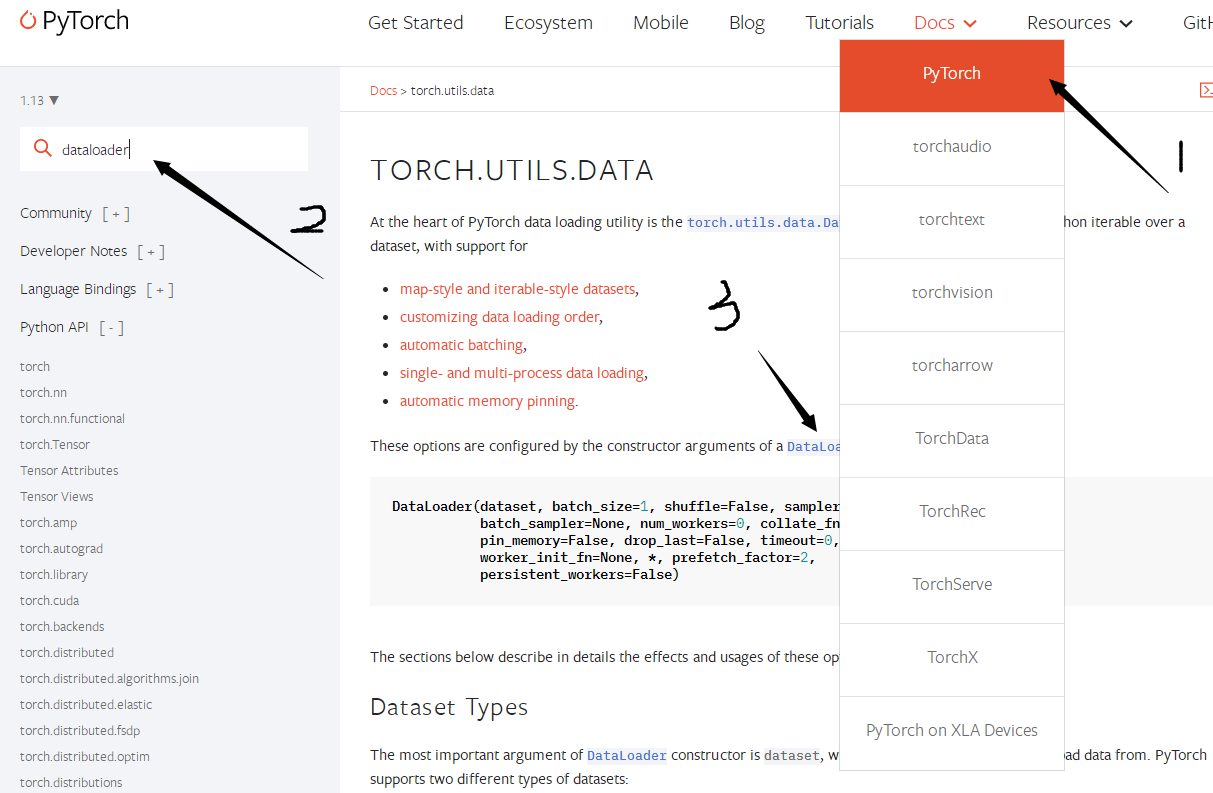Open the Tutorials menu item

tap(840, 23)
